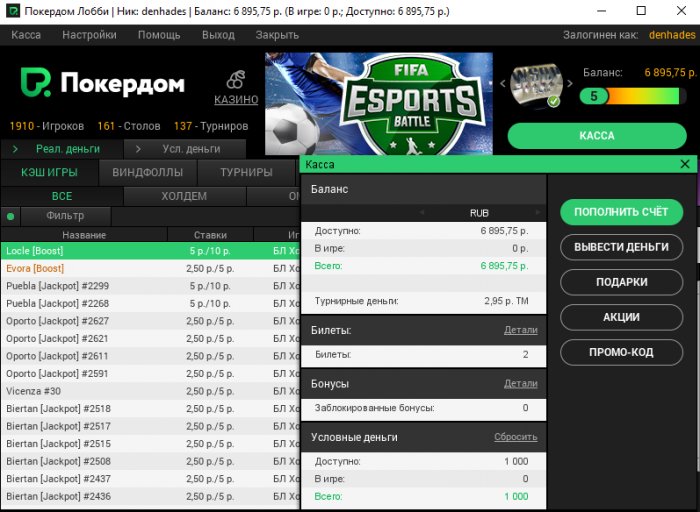Open the Настройки menu
The width and height of the screenshot is (700, 512).
89,35
